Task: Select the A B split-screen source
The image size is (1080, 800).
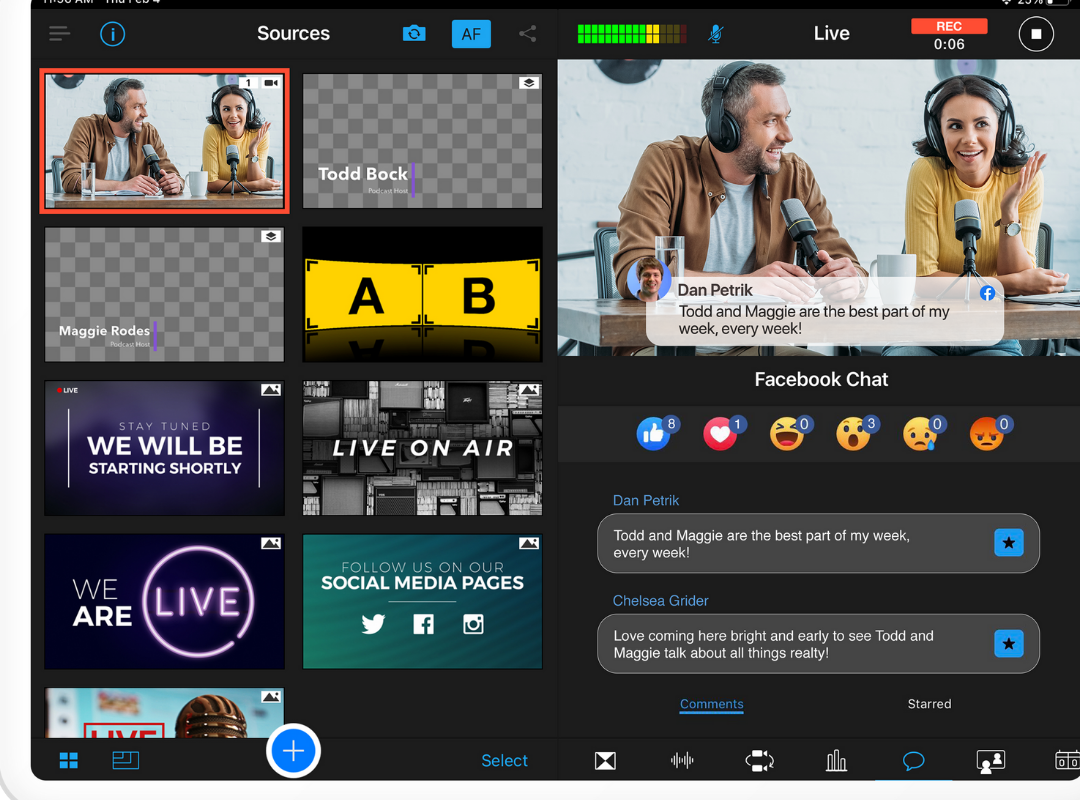Action: pyautogui.click(x=422, y=294)
